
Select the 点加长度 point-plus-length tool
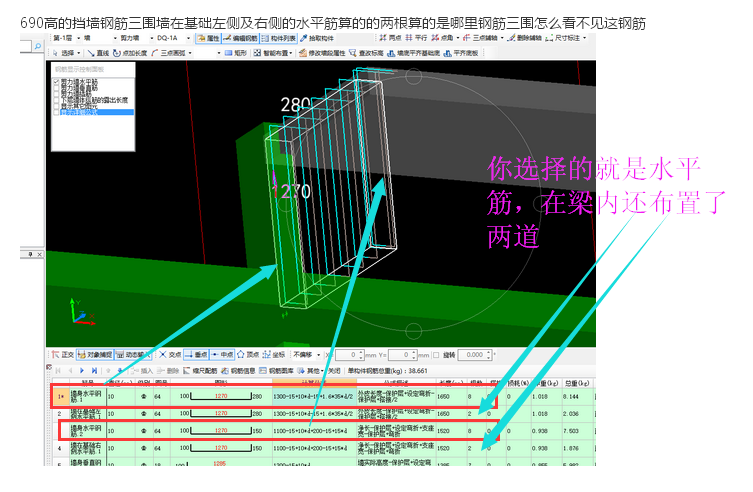[x=130, y=53]
